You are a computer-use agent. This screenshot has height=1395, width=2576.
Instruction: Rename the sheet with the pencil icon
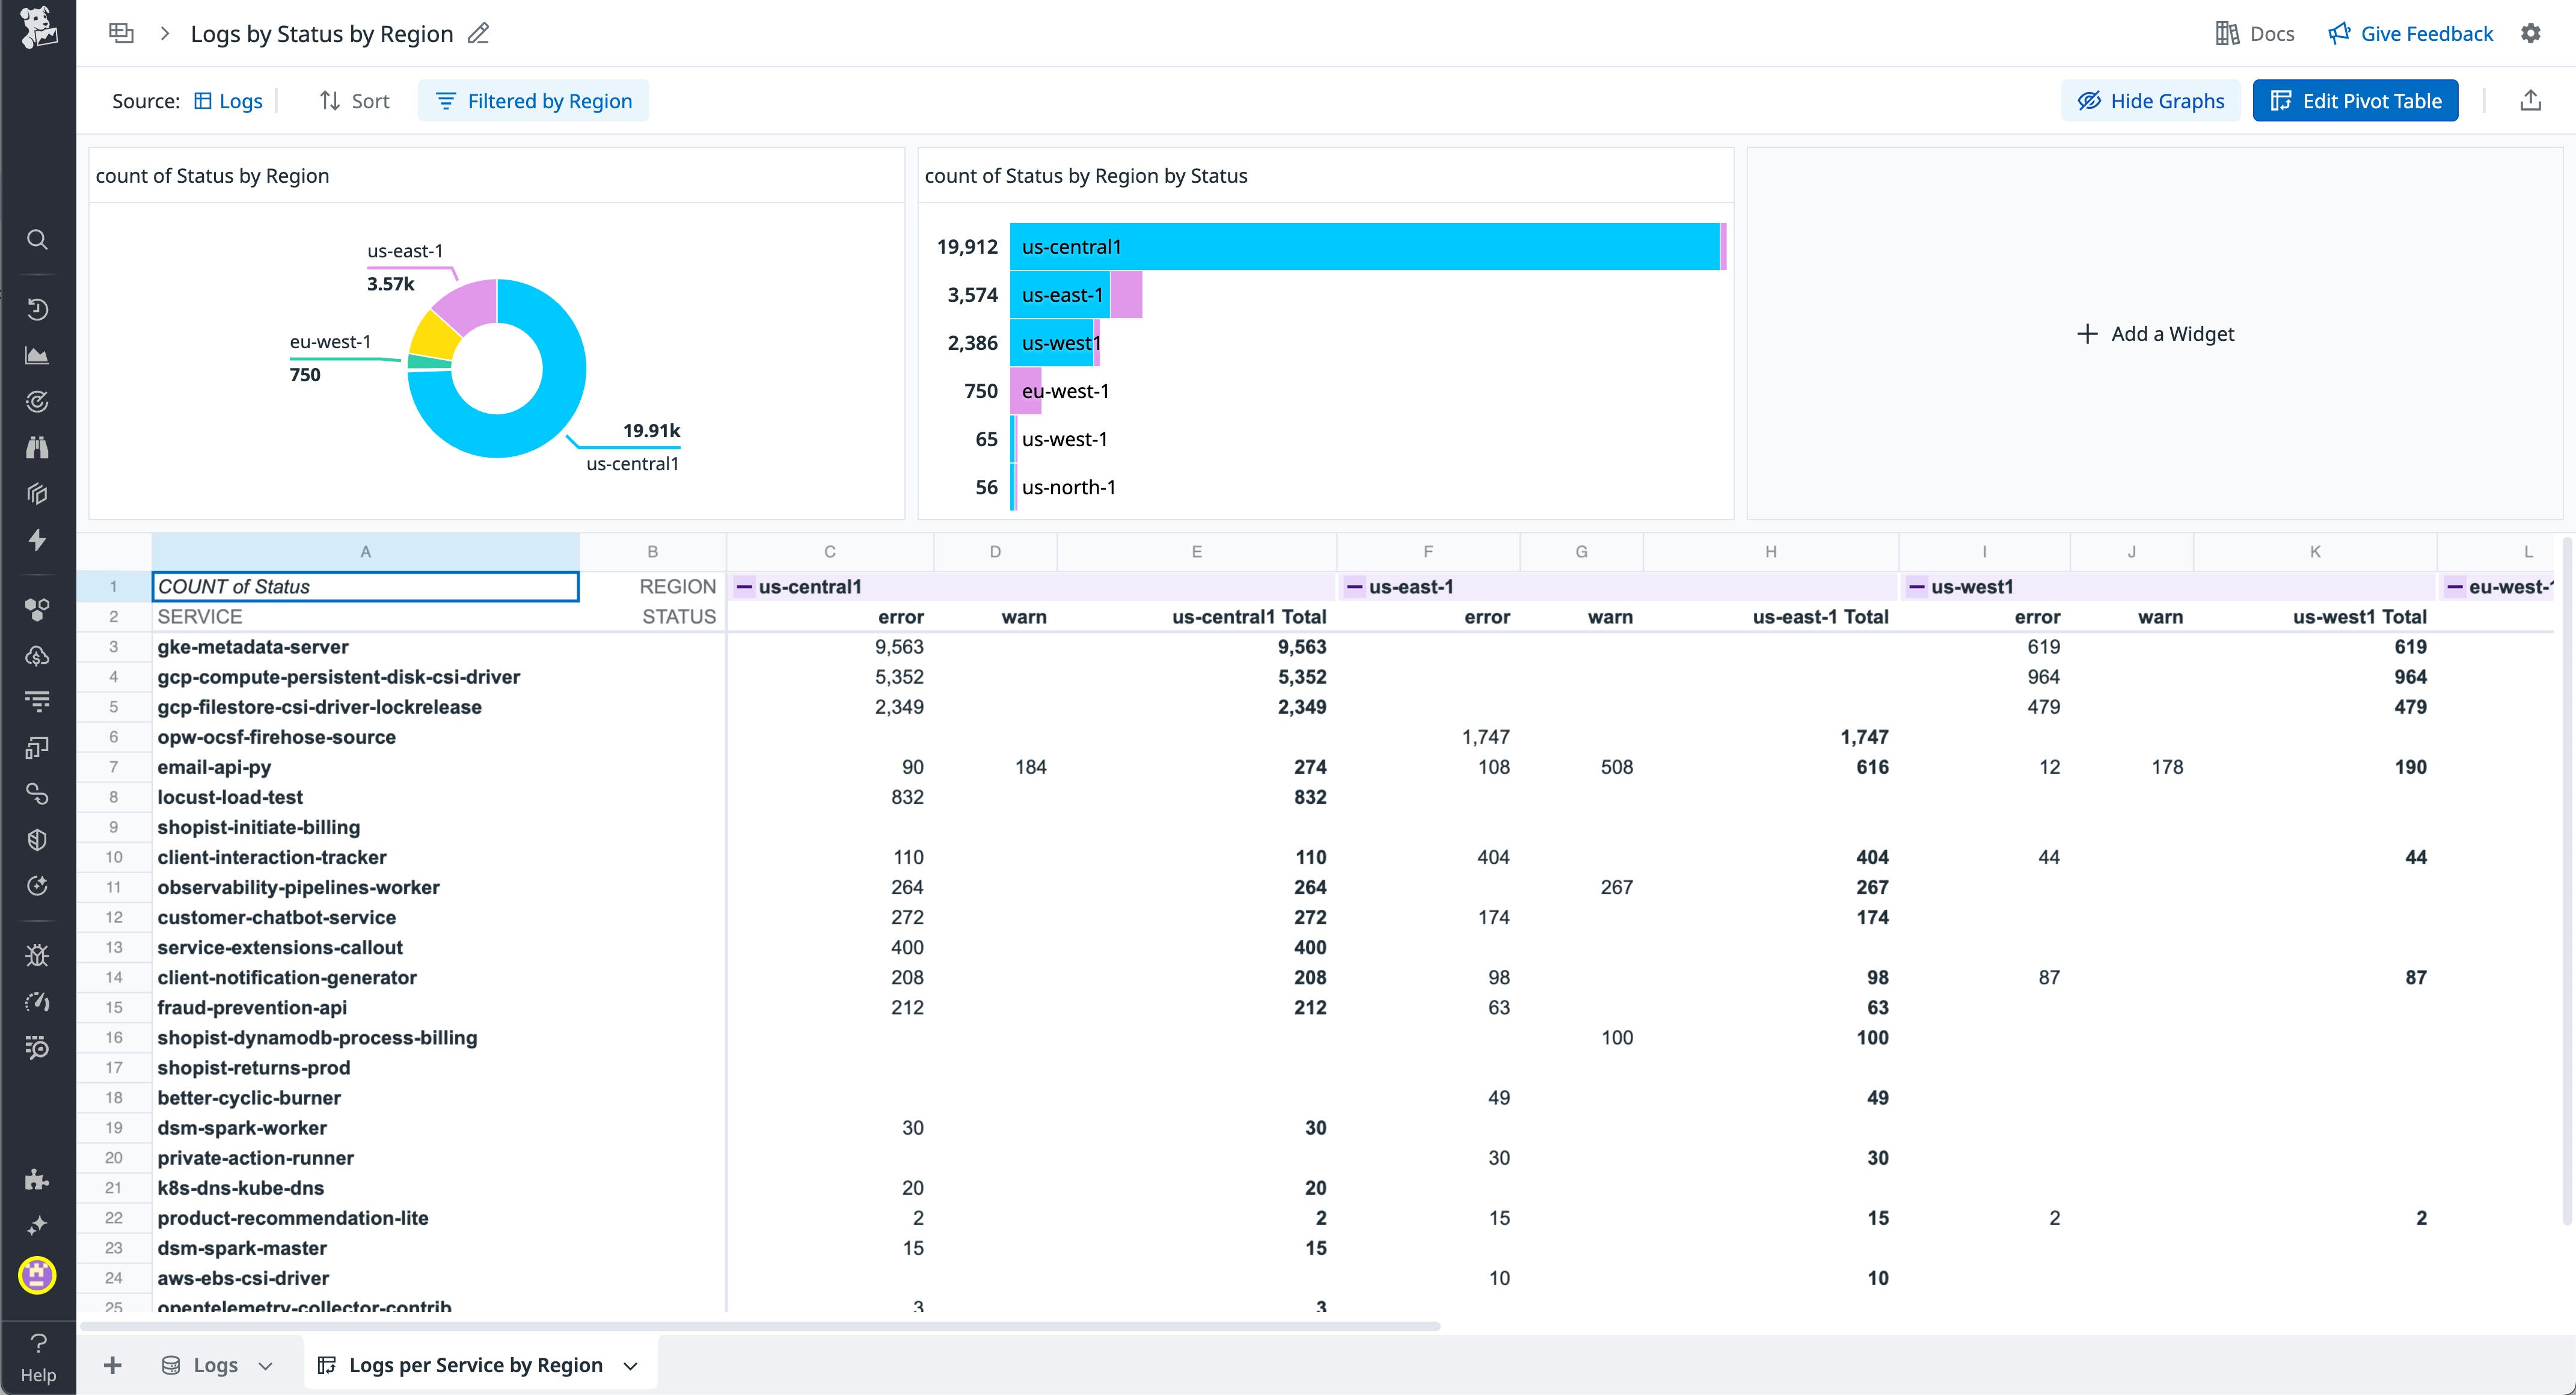click(478, 33)
